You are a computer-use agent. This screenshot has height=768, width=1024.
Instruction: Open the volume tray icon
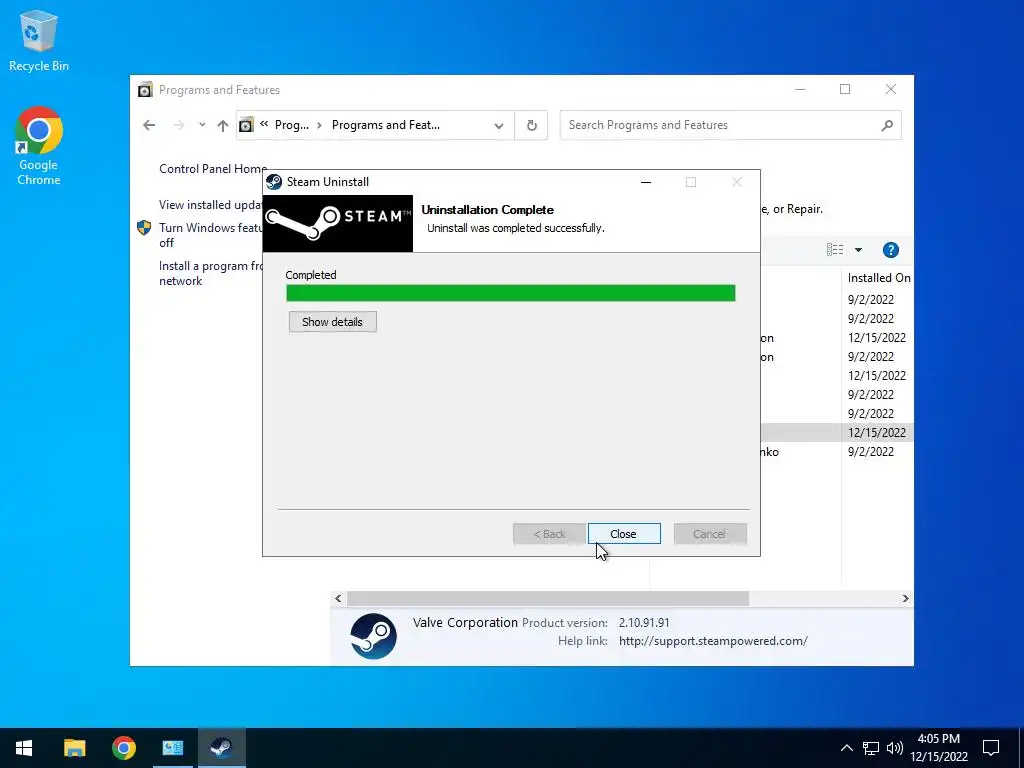point(895,748)
